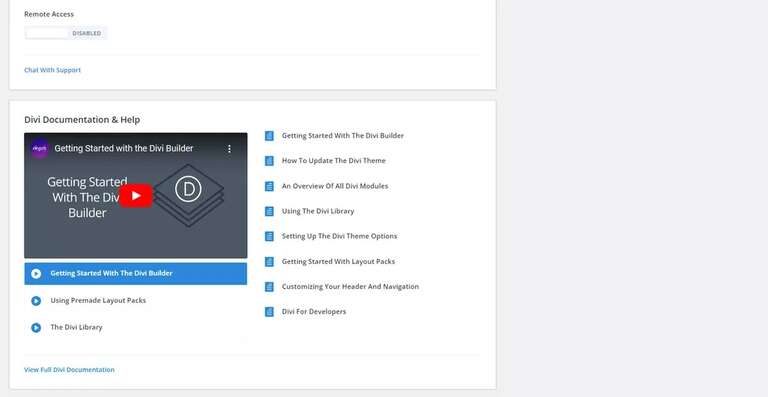Open An Overview Of All Divi Modules article
The height and width of the screenshot is (397, 768).
[335, 186]
